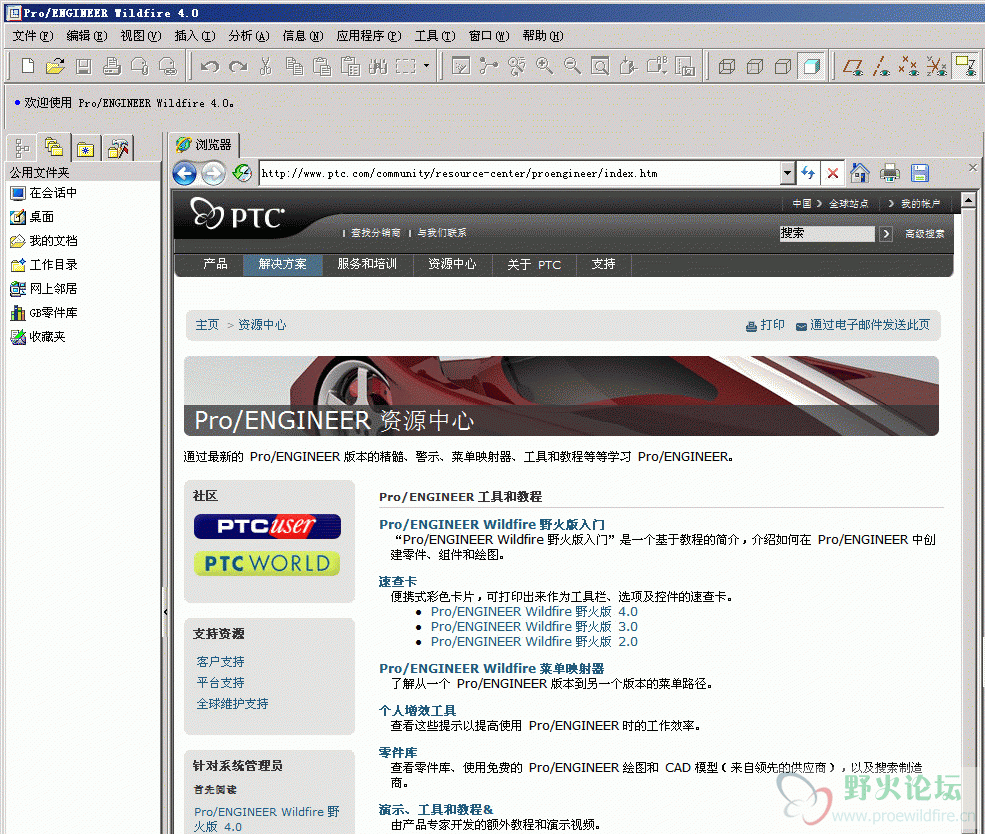Image resolution: width=985 pixels, height=834 pixels.
Task: Click search go arrow beside 搜索 box
Action: (x=886, y=234)
